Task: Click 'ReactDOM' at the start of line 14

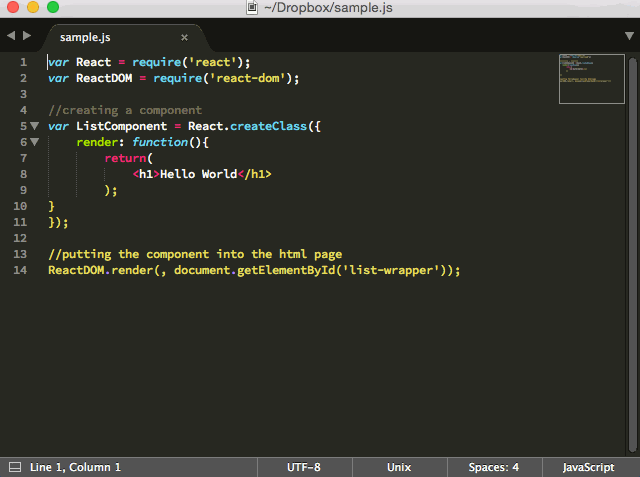Action: 76,270
